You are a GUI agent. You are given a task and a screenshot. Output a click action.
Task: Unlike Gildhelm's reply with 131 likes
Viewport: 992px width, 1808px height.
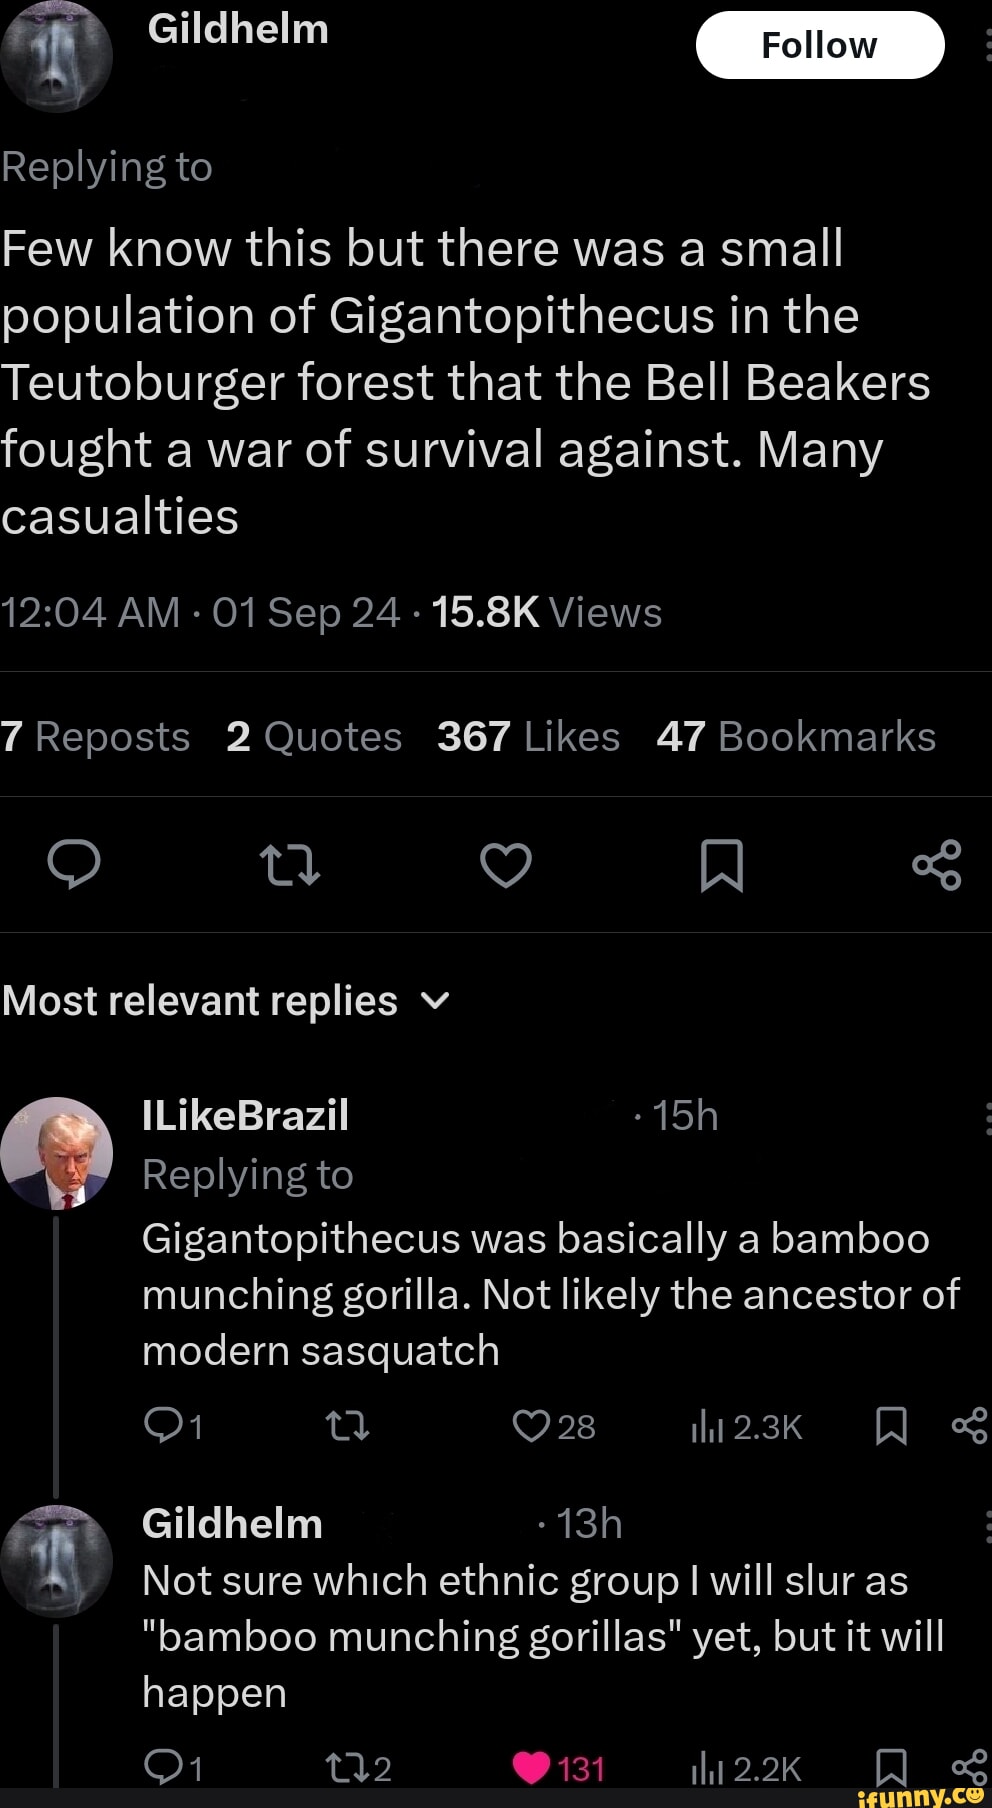point(532,1768)
